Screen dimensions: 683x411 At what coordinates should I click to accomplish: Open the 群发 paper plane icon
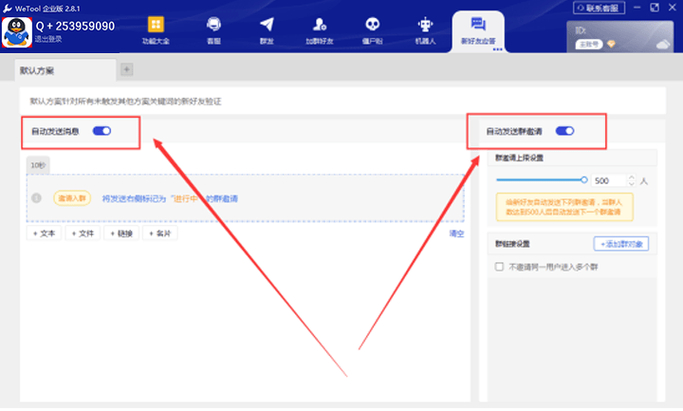[x=267, y=24]
